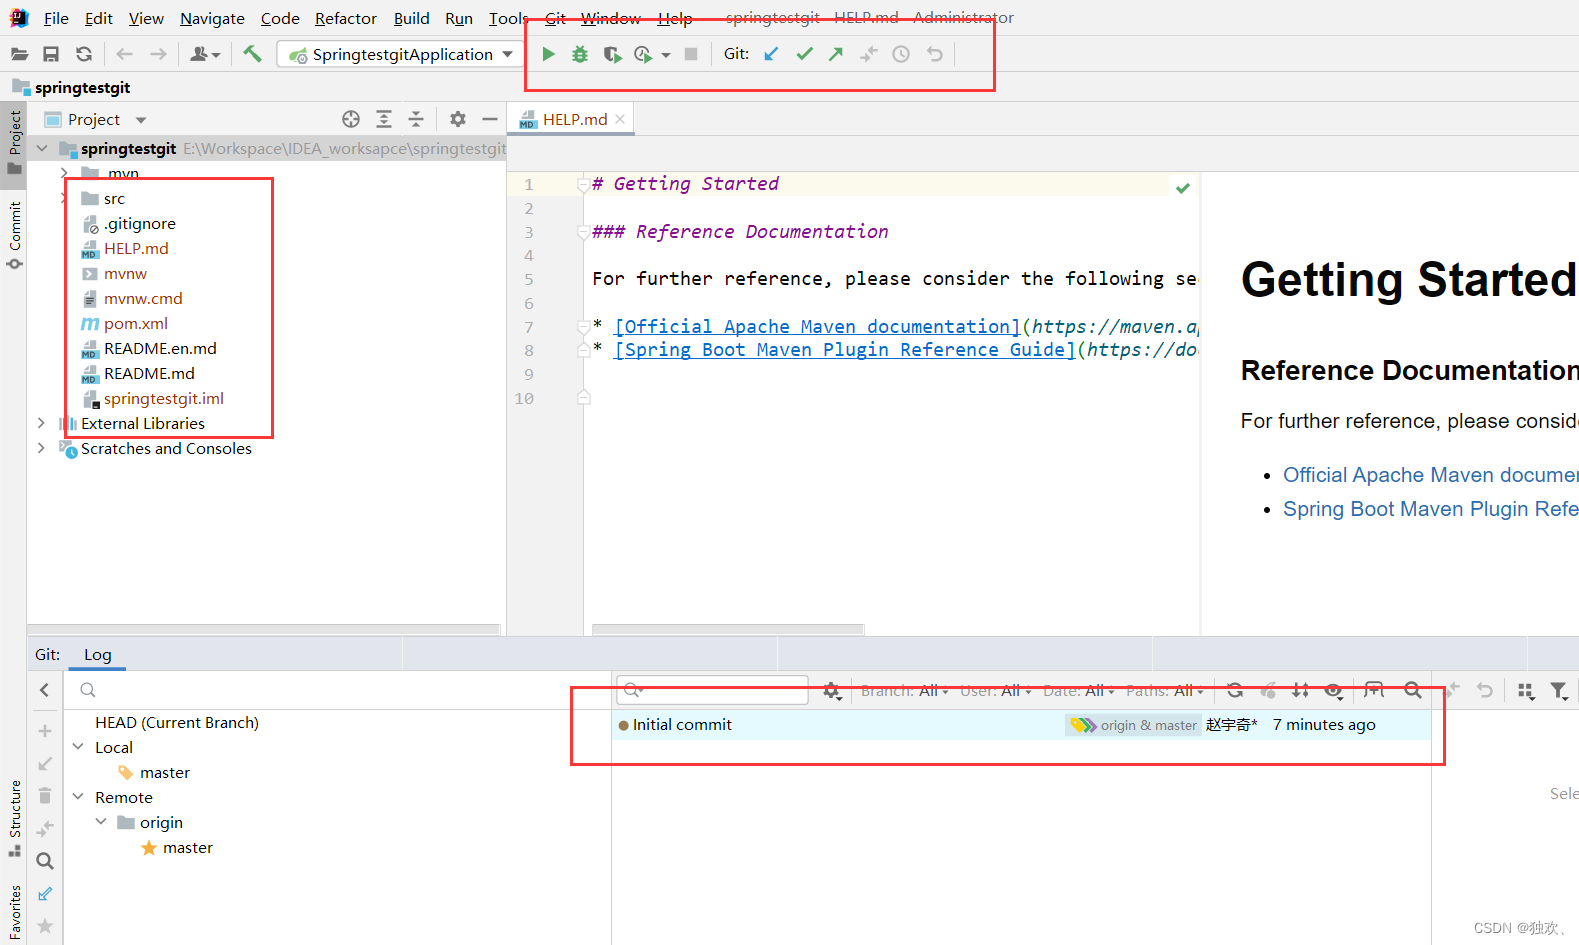Image resolution: width=1579 pixels, height=945 pixels.
Task: Open the Structure tool window sidebar button
Action: 14,818
